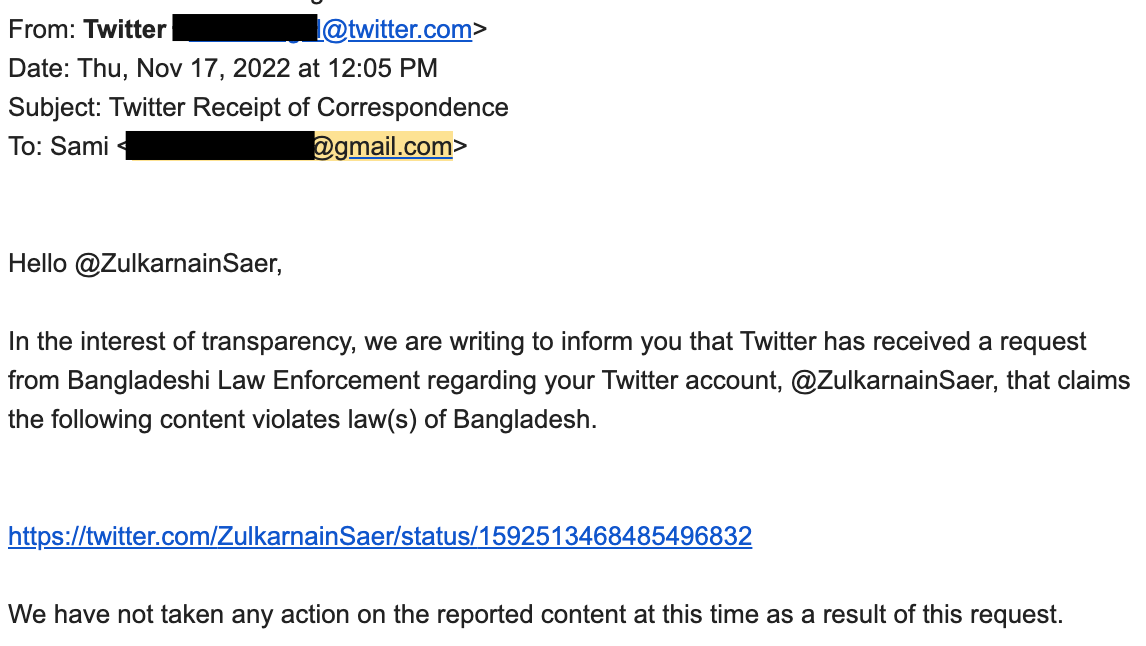
Task: Click the @twitter.com sender email link
Action: coord(397,29)
